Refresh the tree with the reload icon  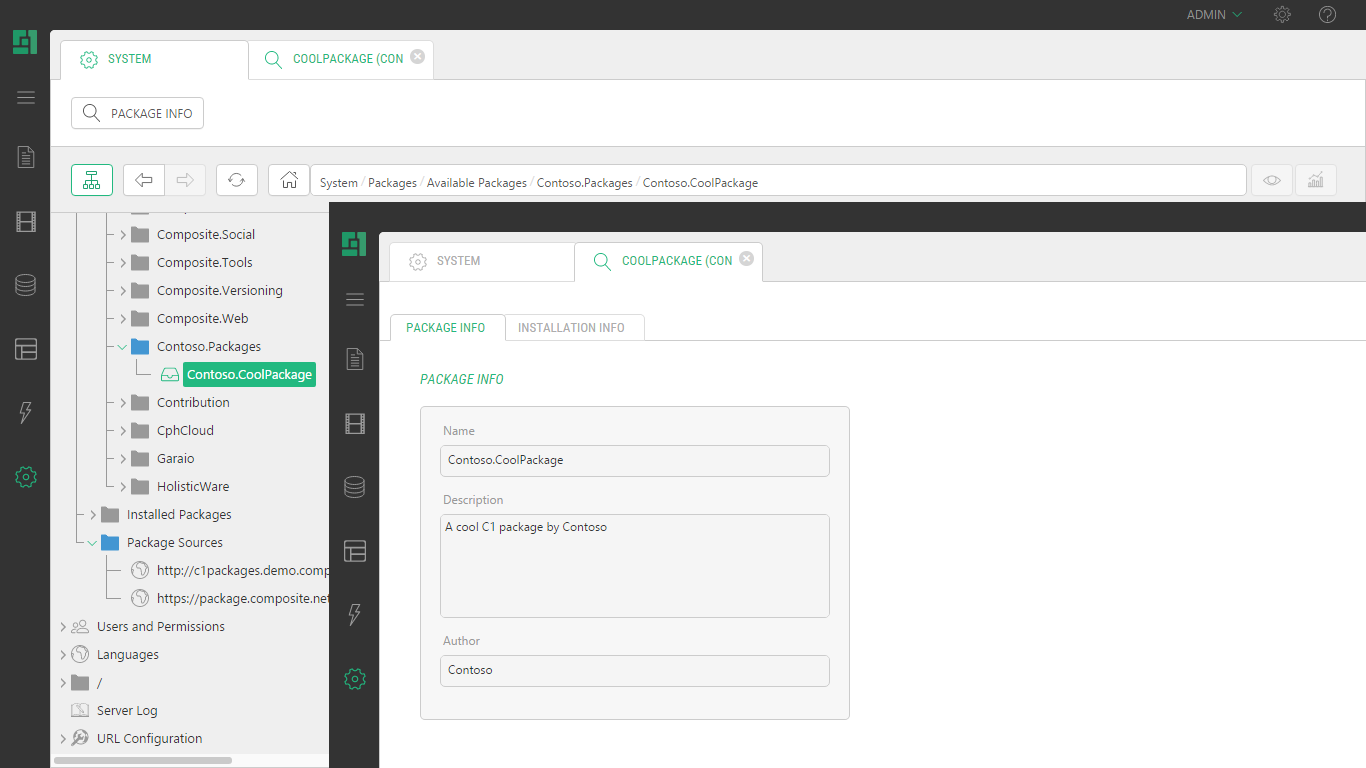pos(237,180)
